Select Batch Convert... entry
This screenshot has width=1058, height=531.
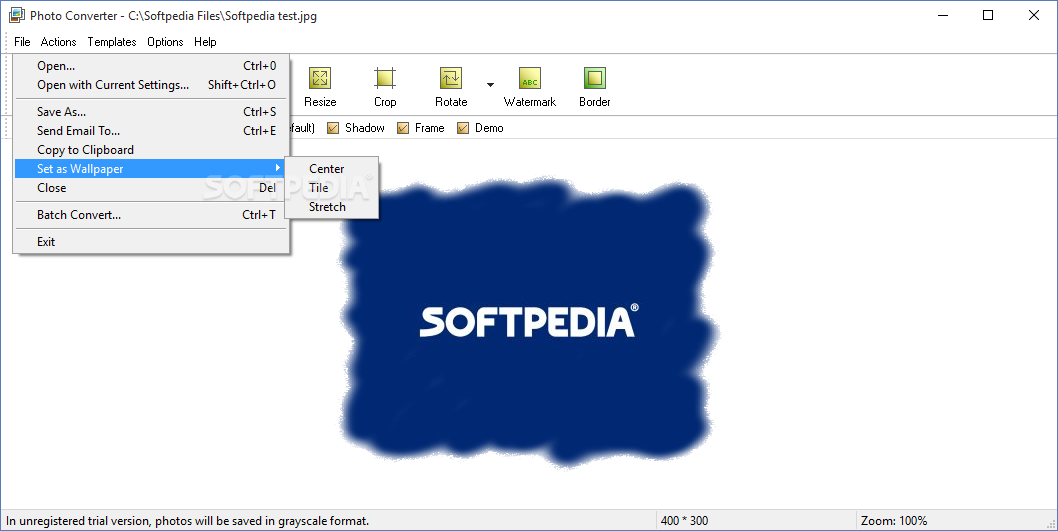coord(152,215)
